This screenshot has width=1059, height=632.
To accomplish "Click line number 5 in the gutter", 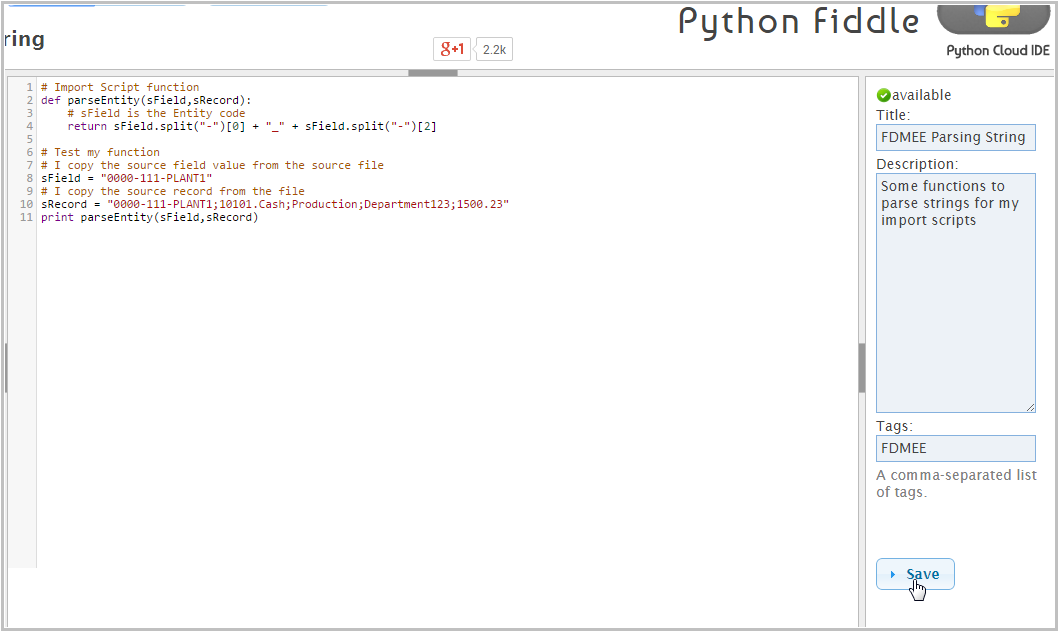I will point(29,139).
